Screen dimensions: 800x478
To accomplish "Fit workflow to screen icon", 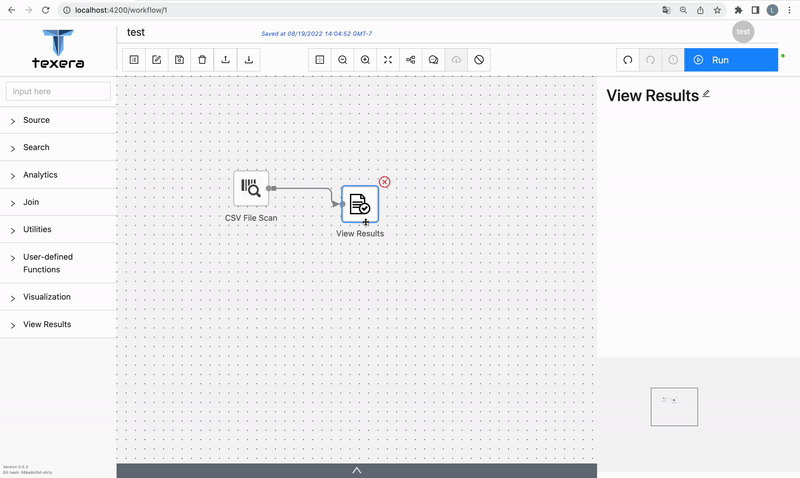I will click(x=388, y=60).
